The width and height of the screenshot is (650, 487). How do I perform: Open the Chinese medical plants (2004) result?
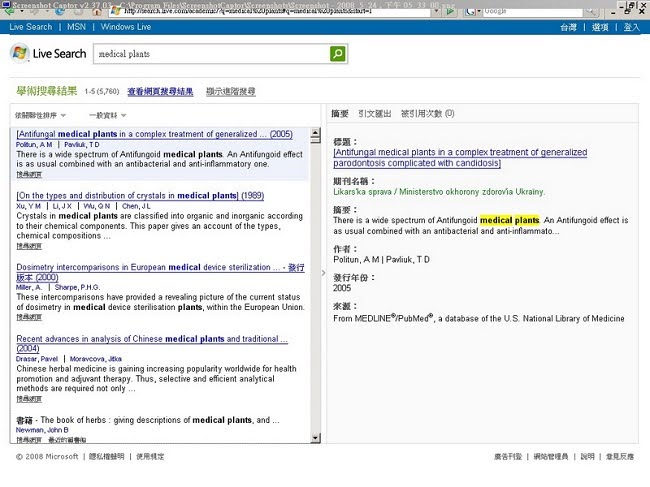(152, 344)
